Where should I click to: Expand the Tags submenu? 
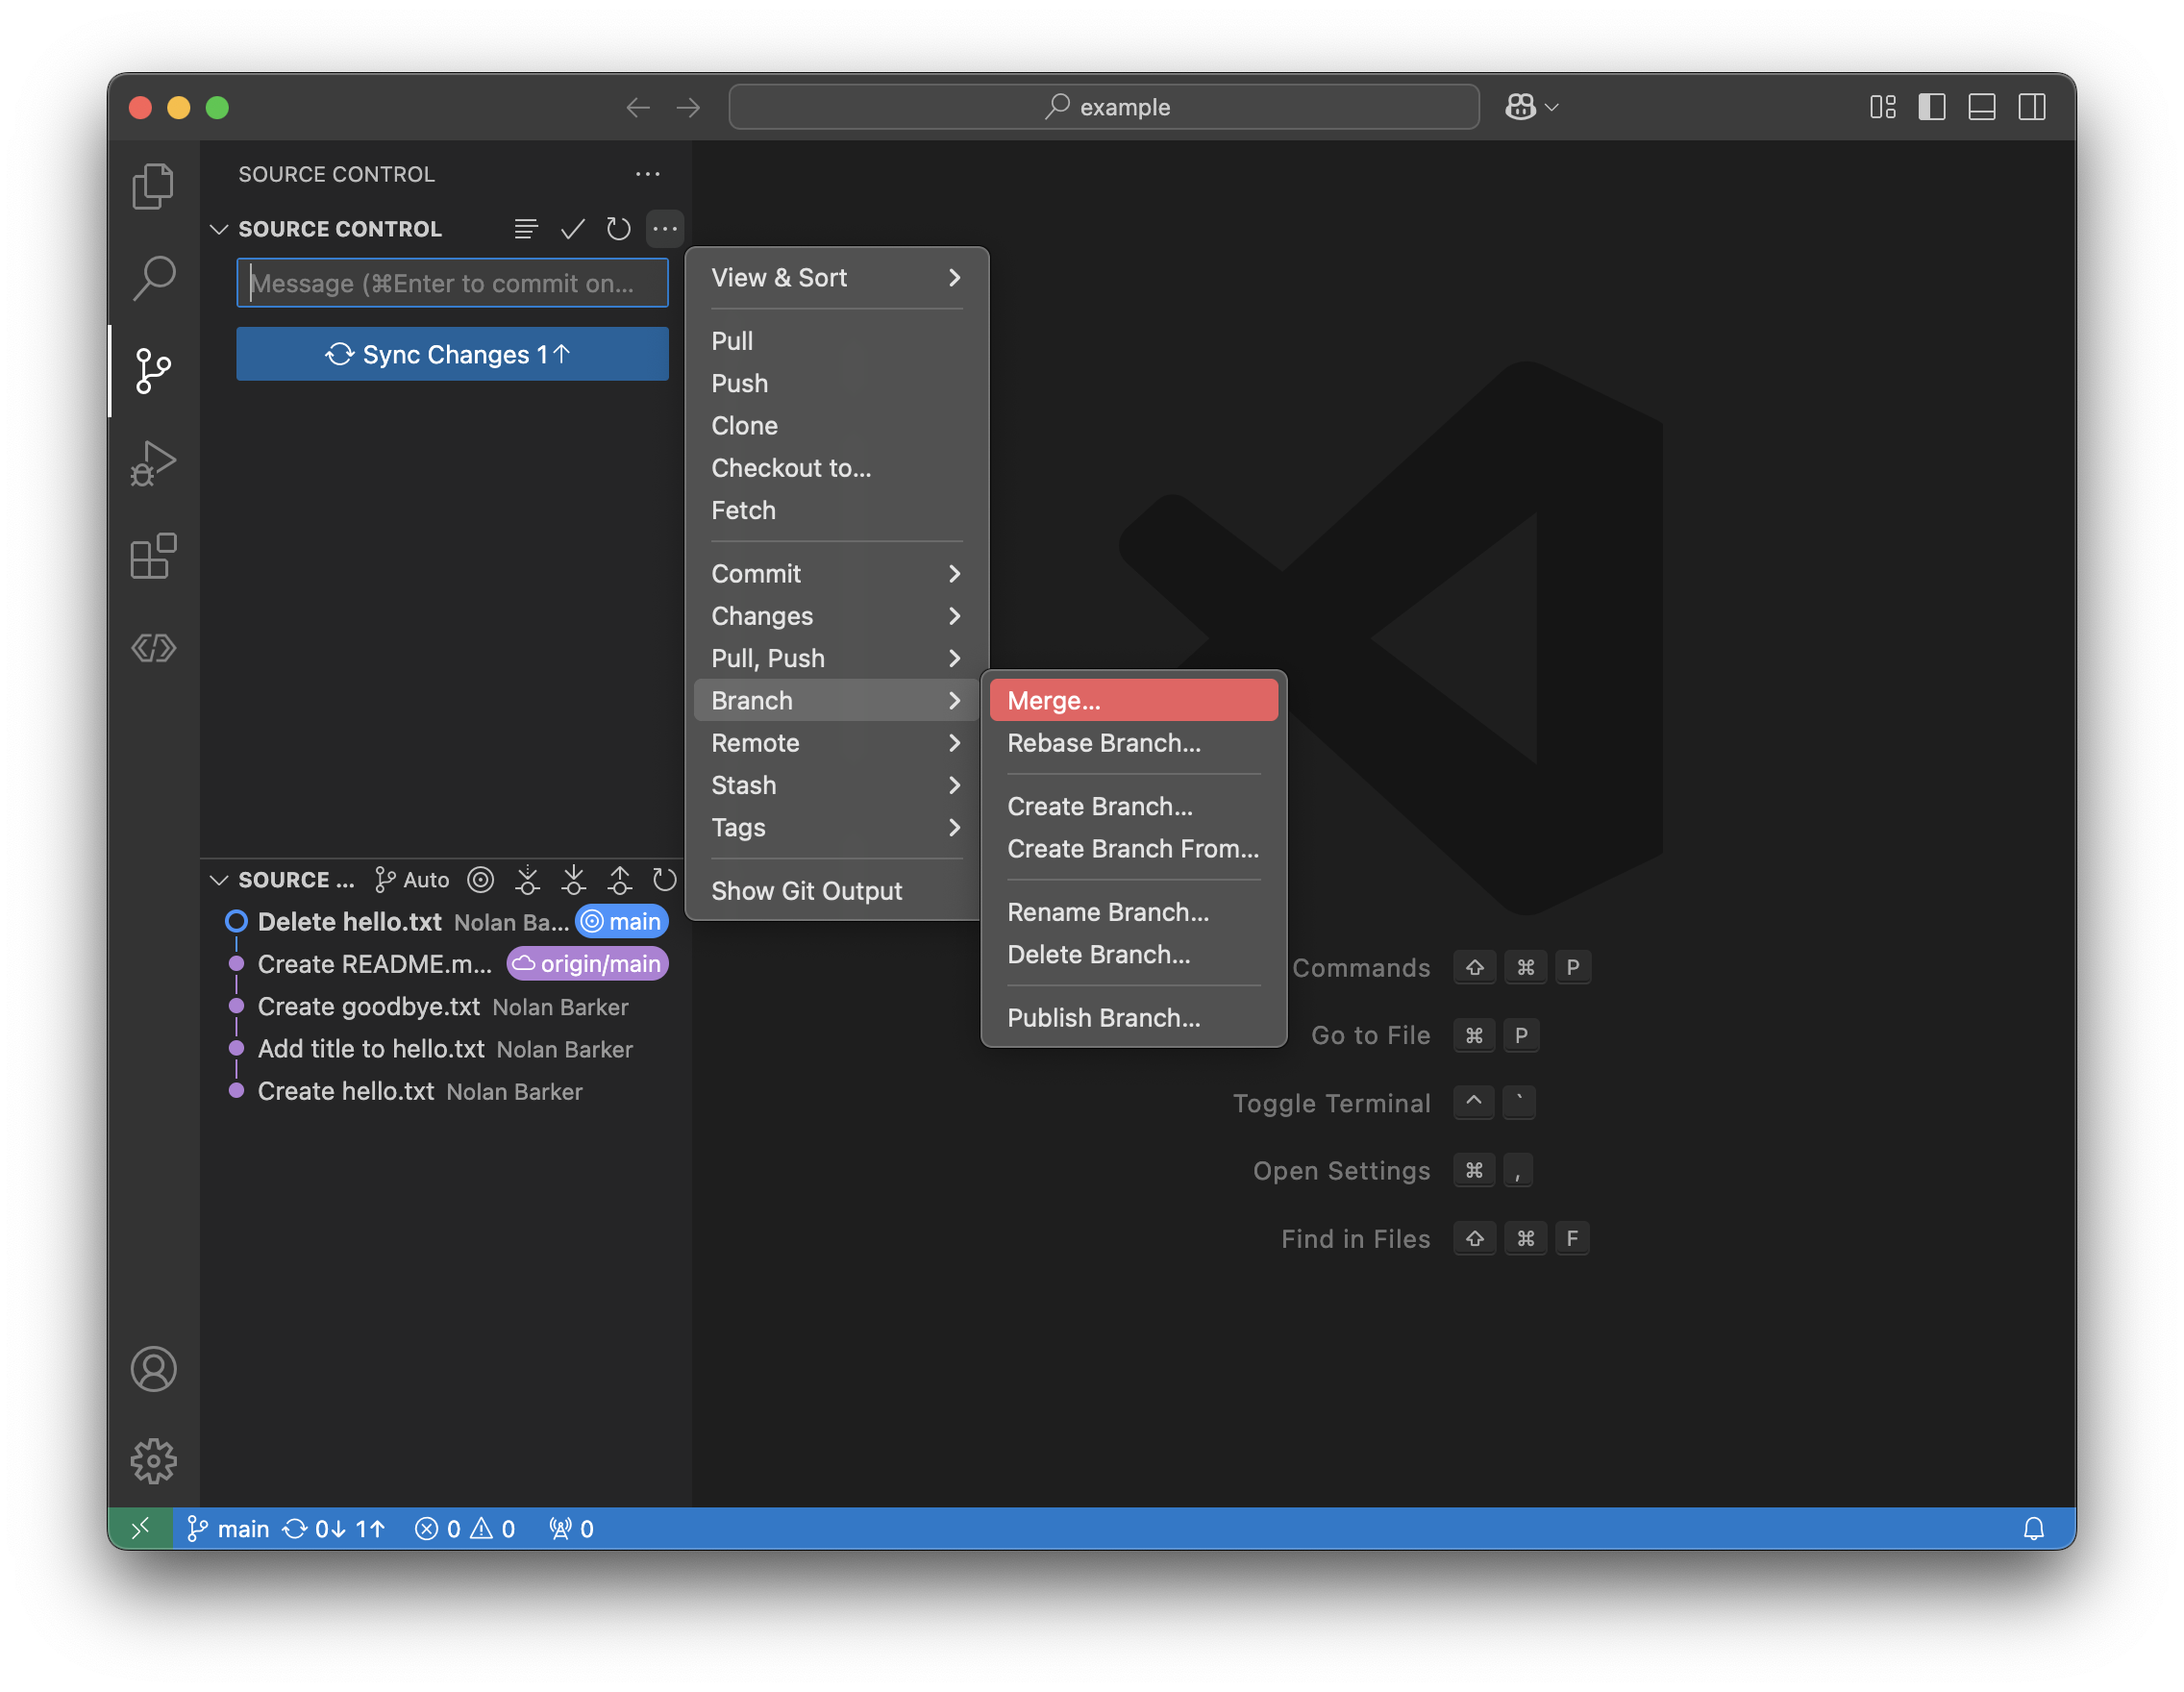[836, 827]
